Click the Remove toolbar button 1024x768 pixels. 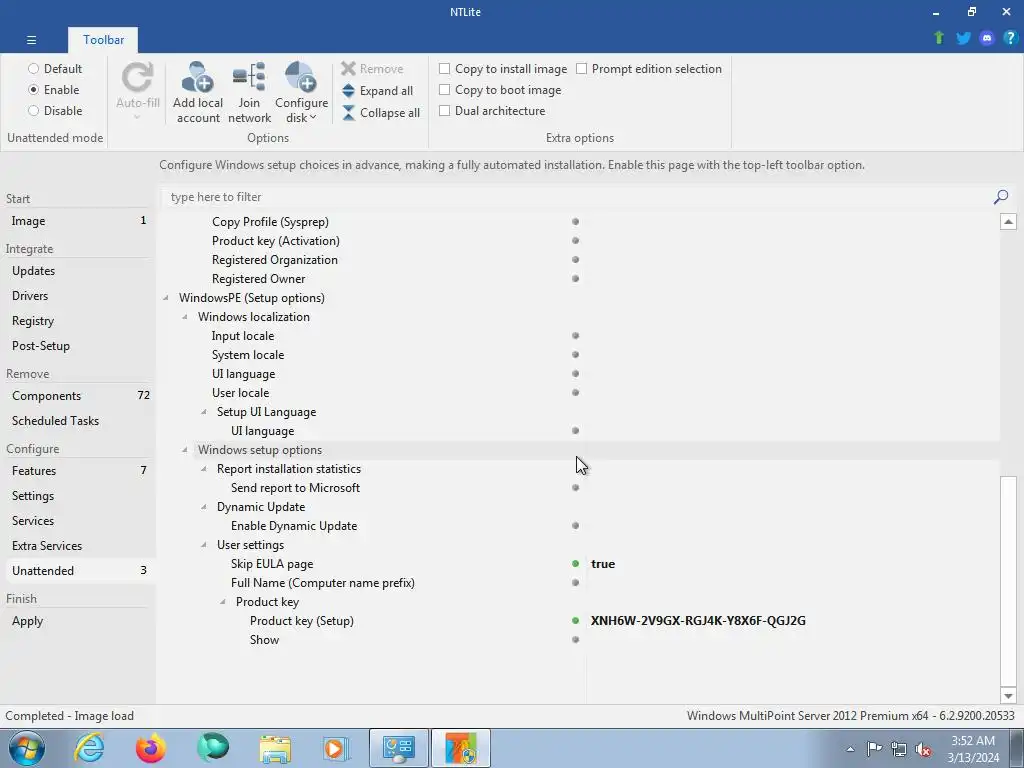372,69
